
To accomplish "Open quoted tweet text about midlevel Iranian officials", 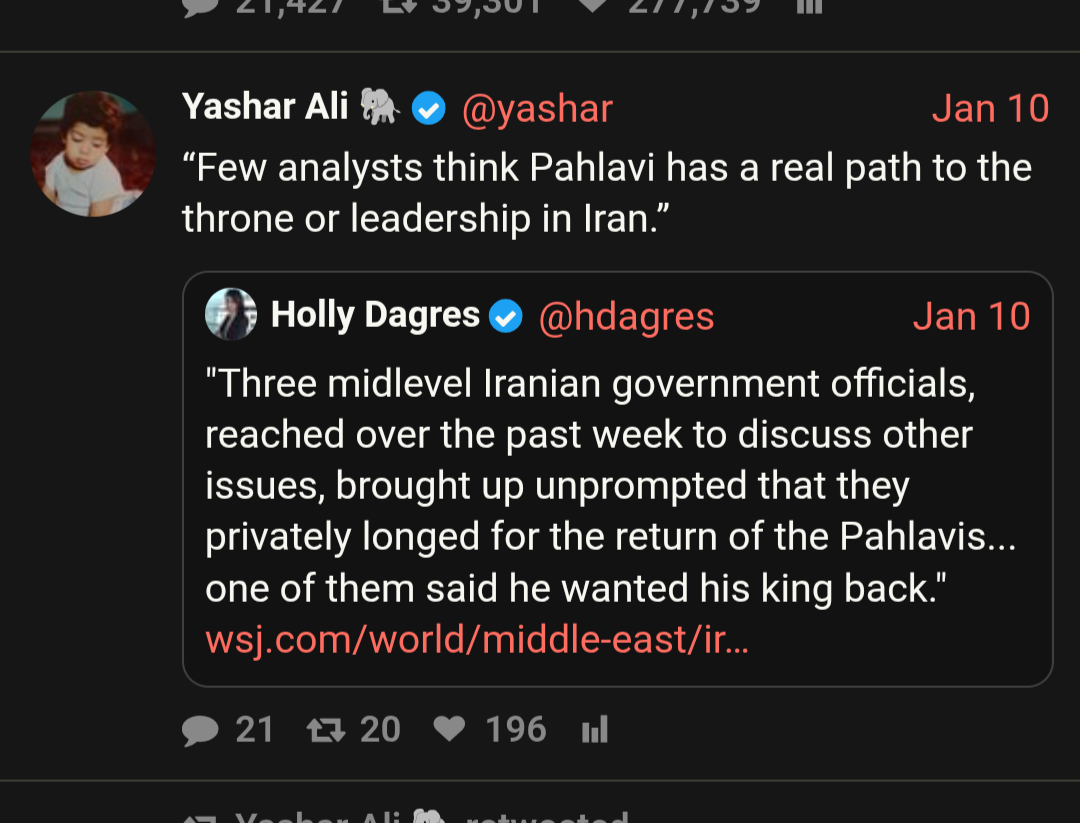I will pos(610,485).
